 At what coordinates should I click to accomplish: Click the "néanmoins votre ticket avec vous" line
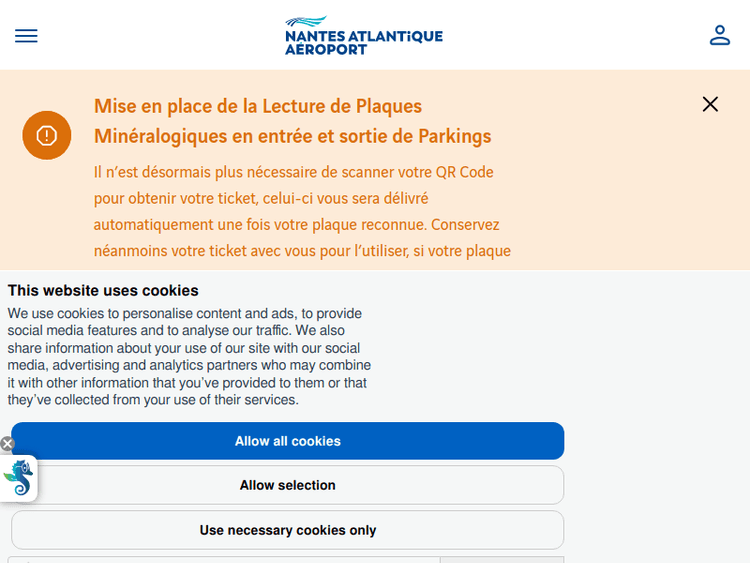302,251
